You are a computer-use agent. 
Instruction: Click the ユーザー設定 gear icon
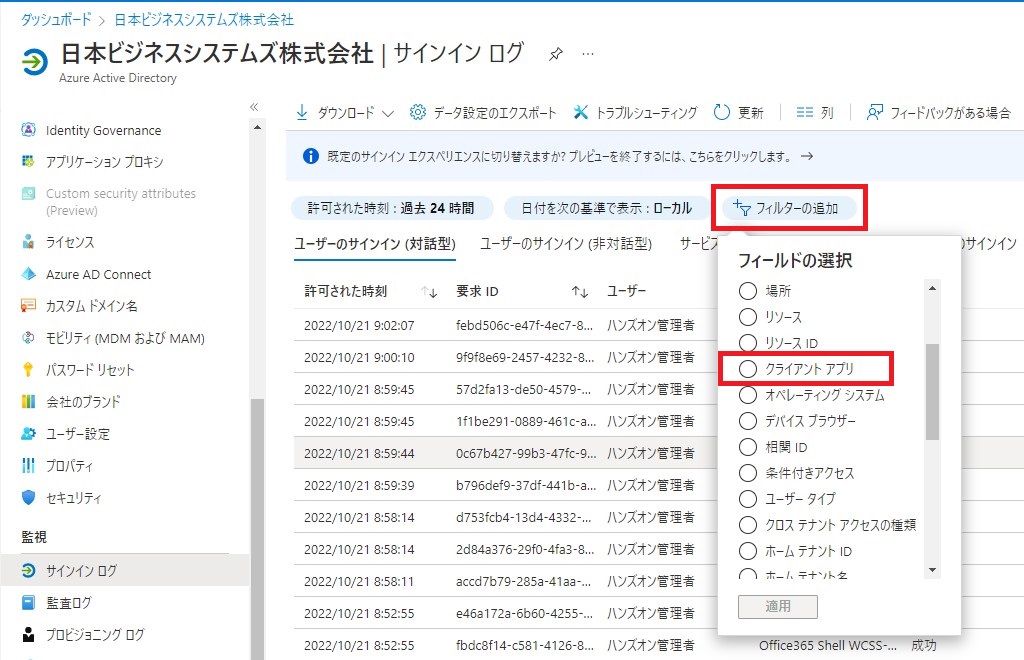tap(28, 433)
